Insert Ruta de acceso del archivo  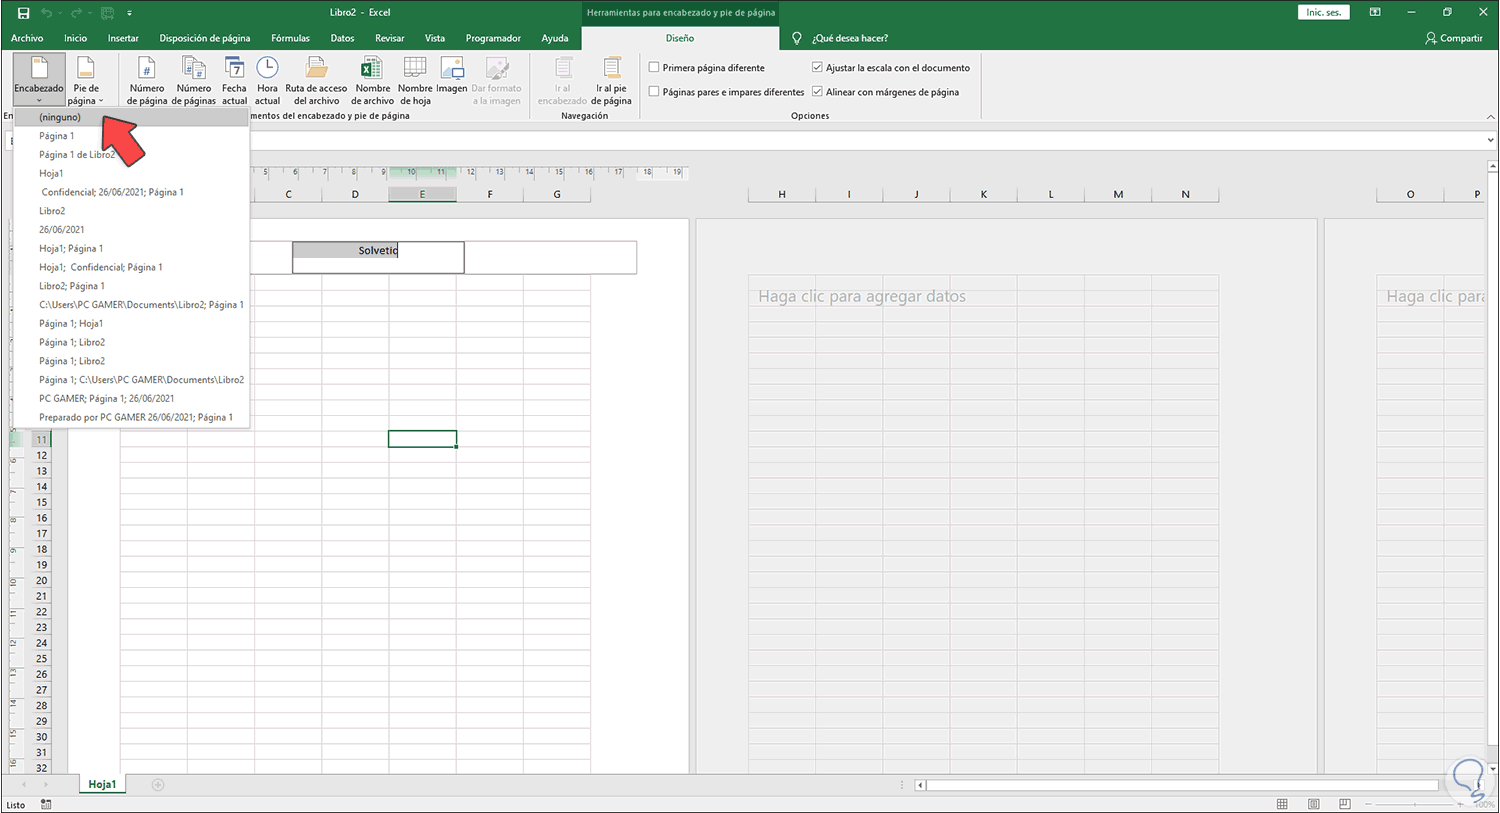coord(316,79)
